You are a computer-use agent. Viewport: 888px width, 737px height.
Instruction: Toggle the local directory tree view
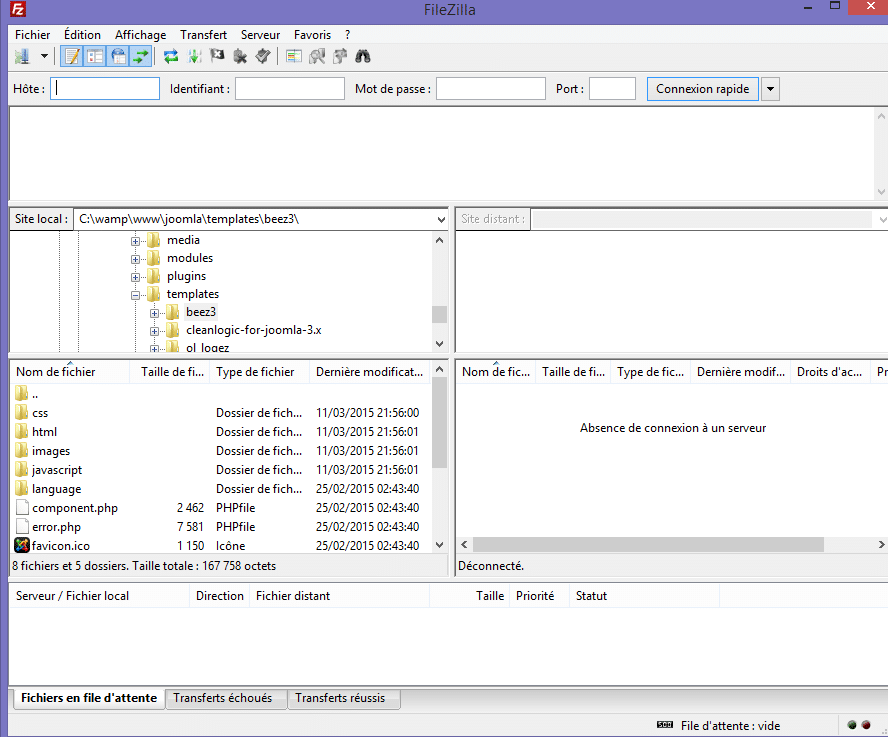pyautogui.click(x=95, y=56)
